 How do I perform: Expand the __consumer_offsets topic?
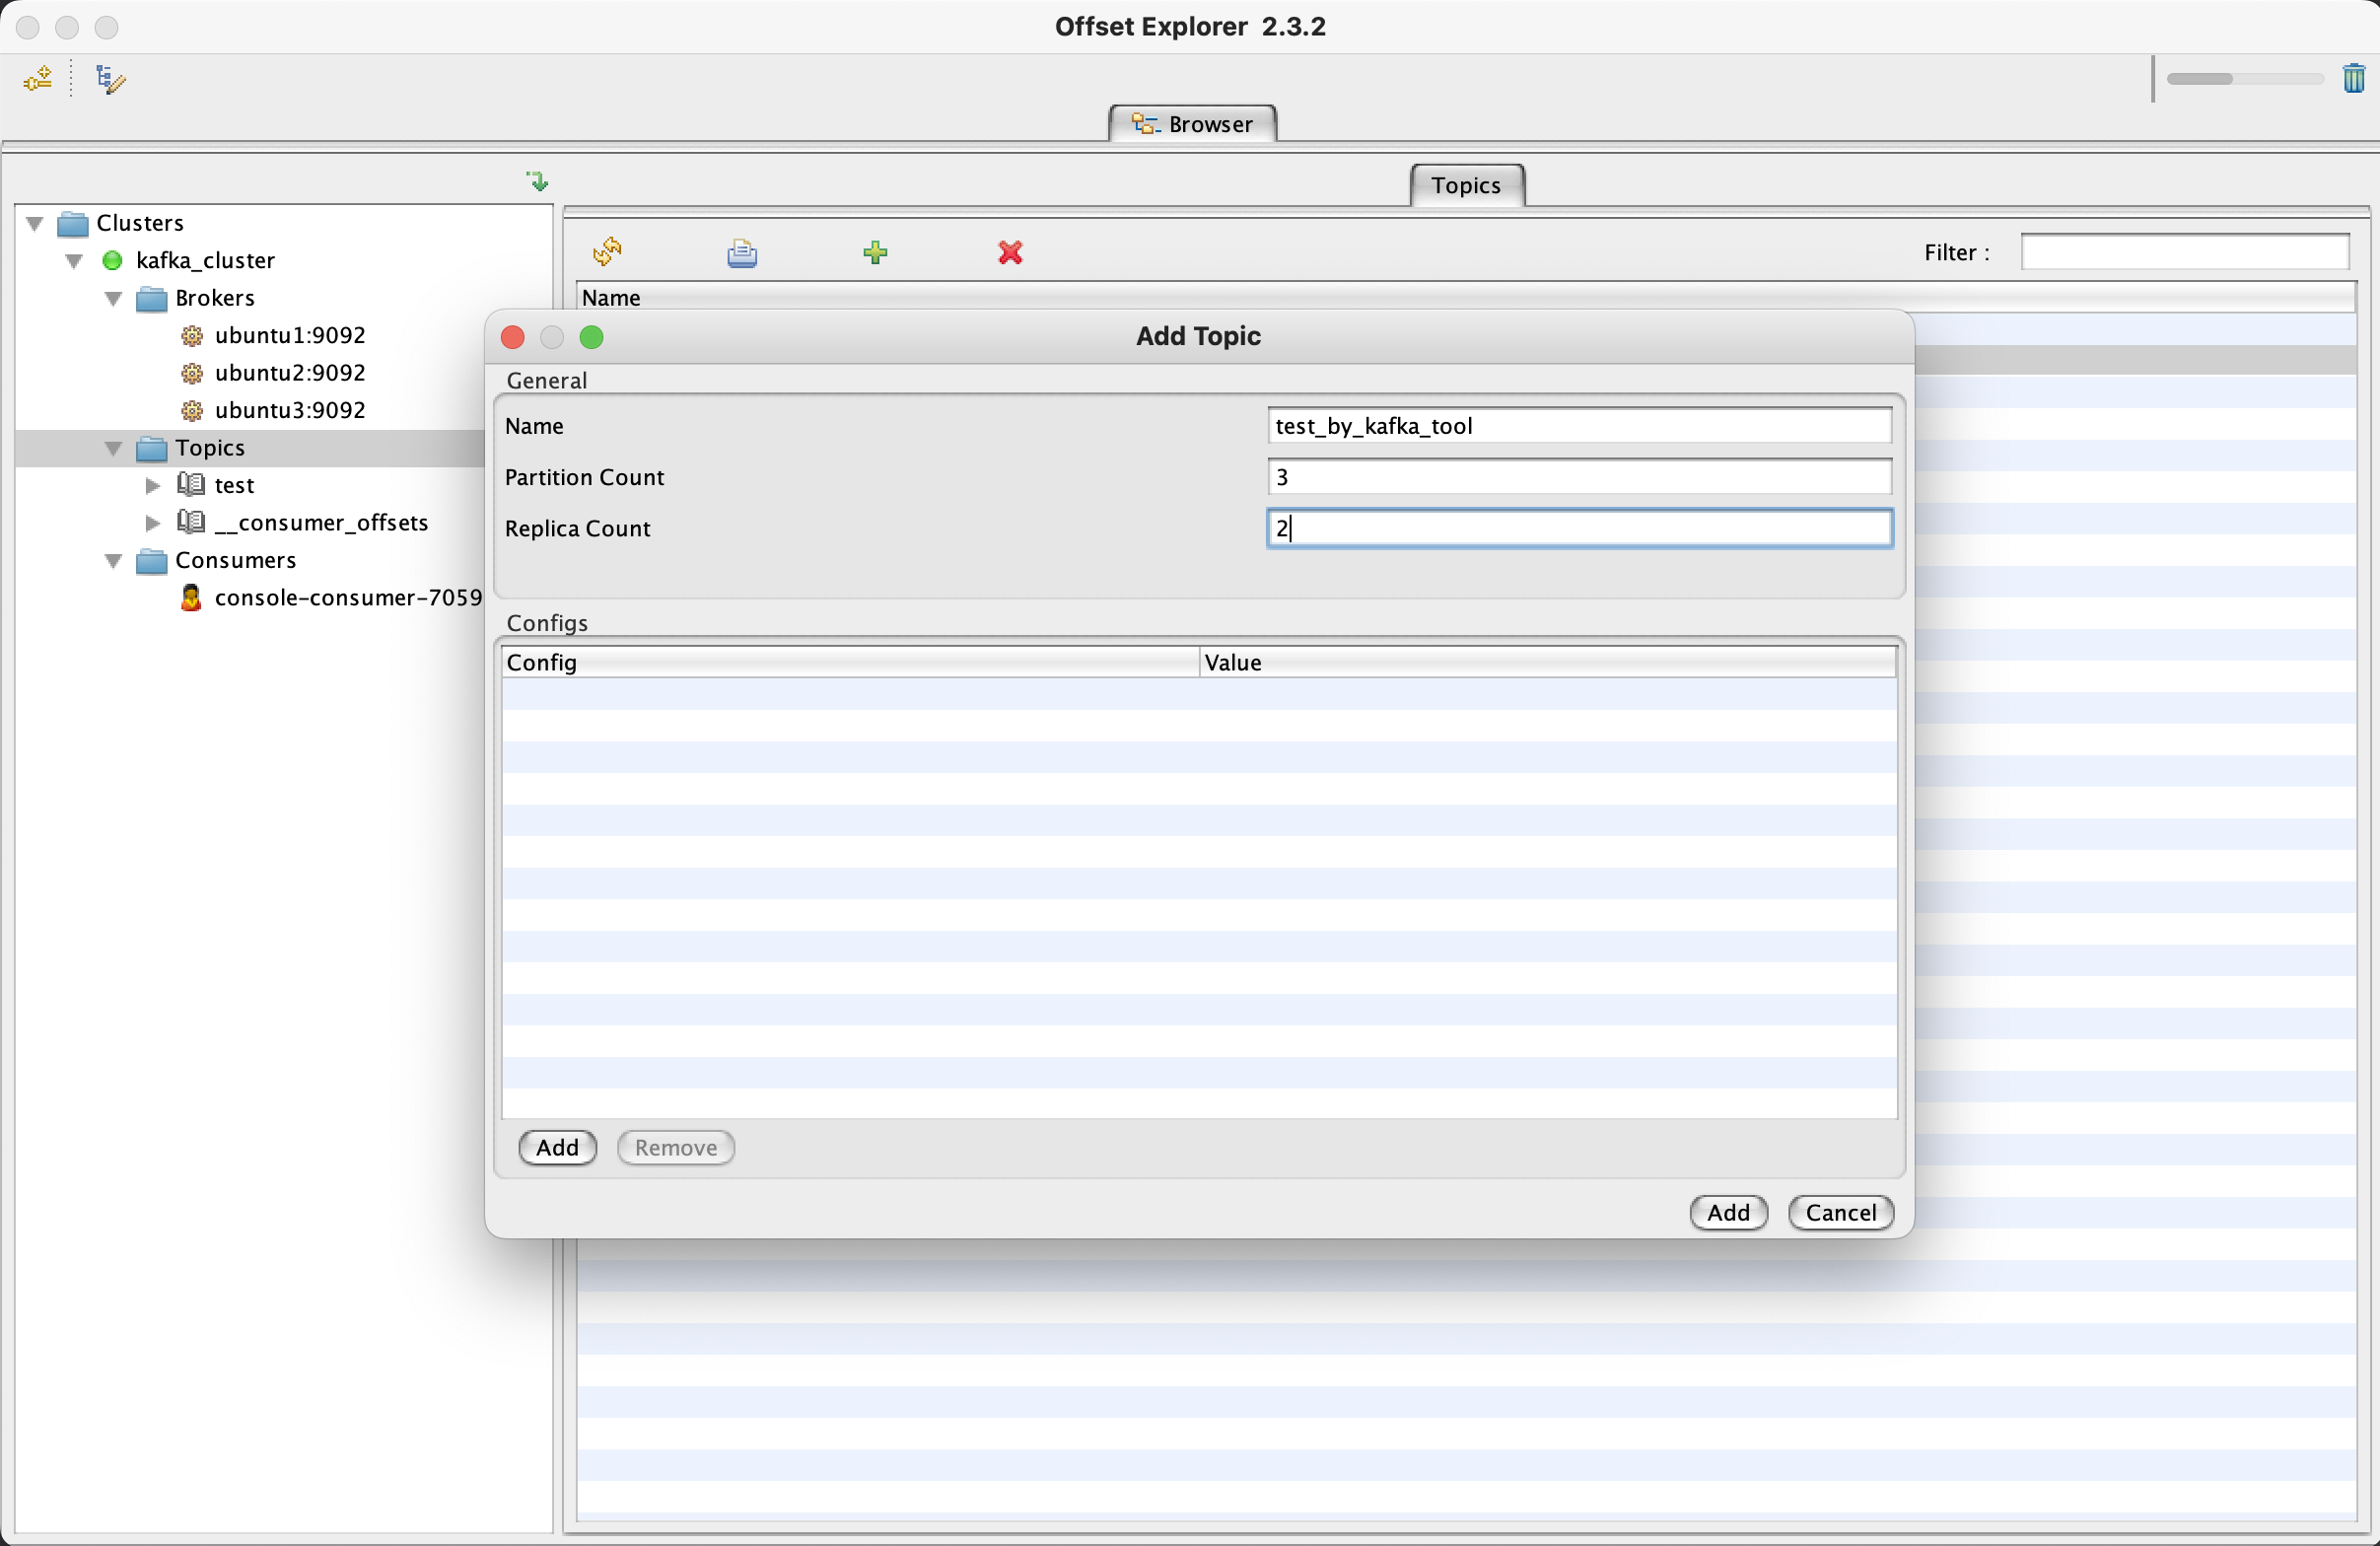coord(153,523)
